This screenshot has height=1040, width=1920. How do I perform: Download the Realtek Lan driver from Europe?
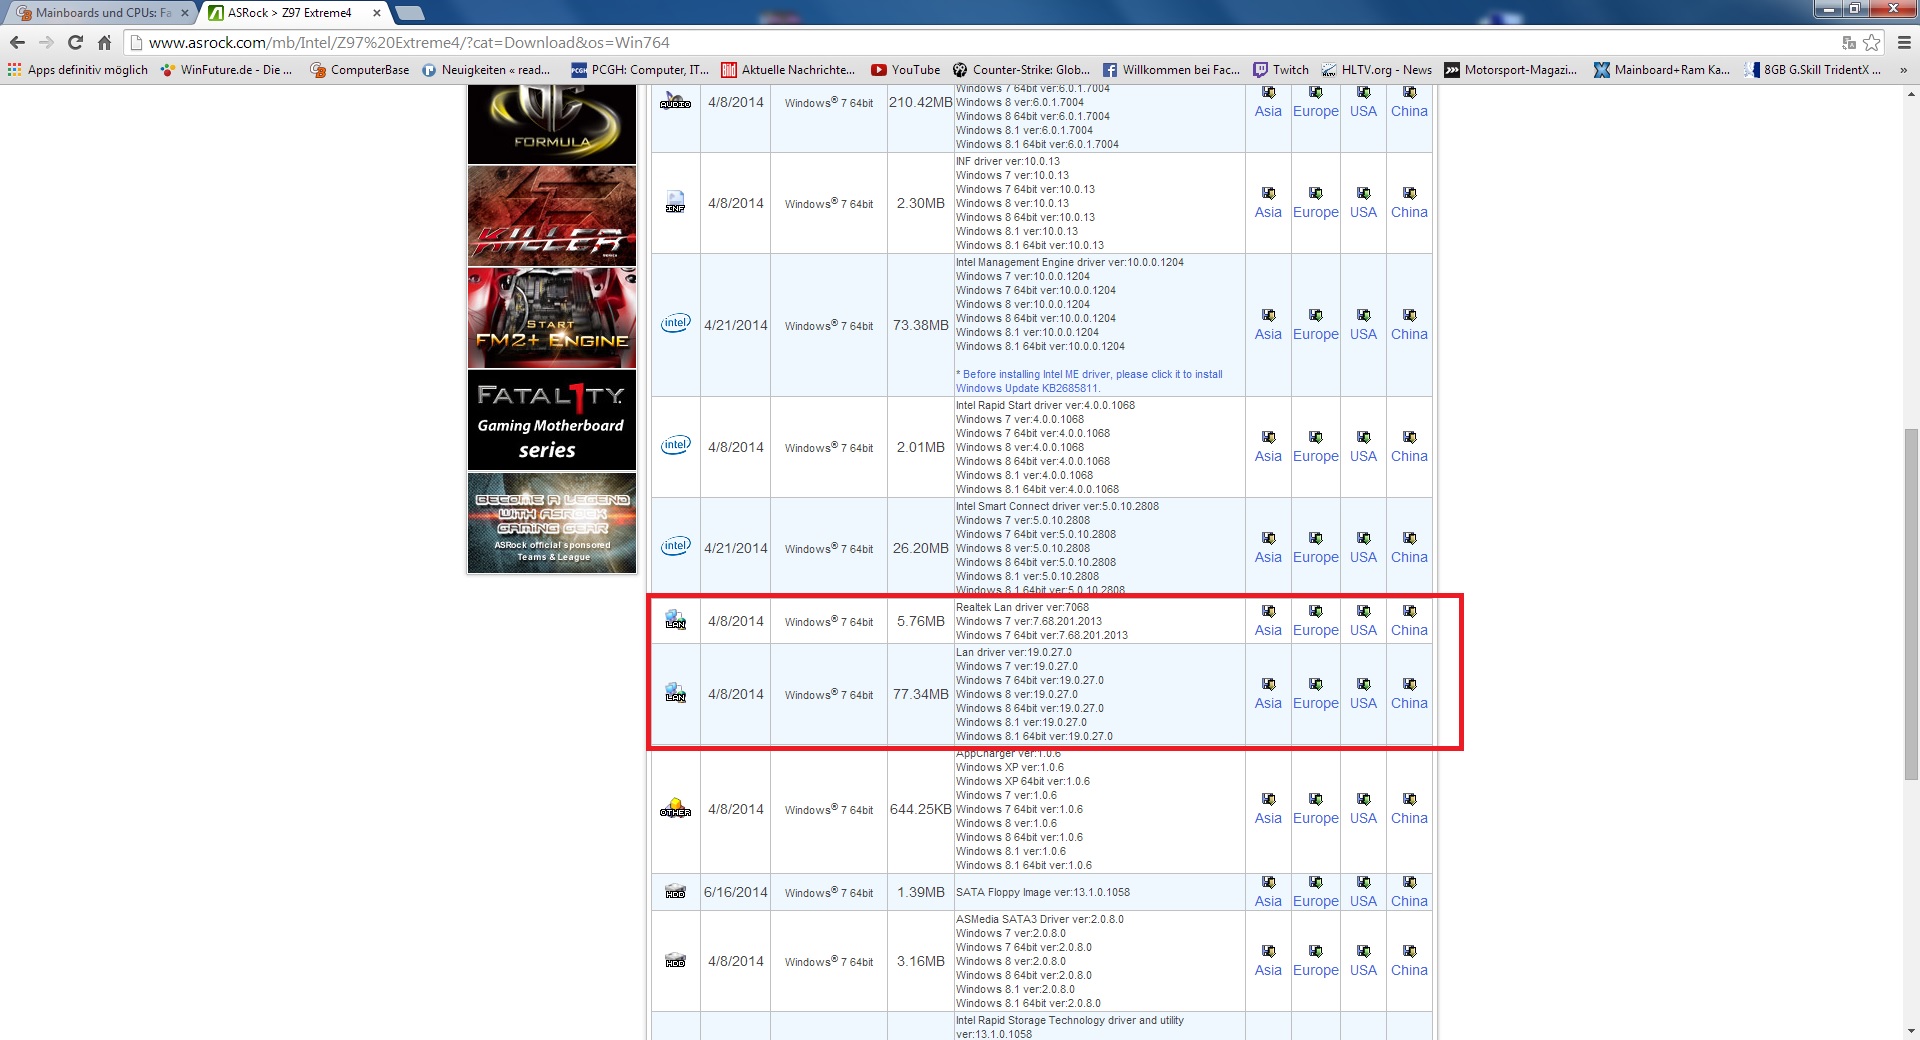coord(1315,630)
